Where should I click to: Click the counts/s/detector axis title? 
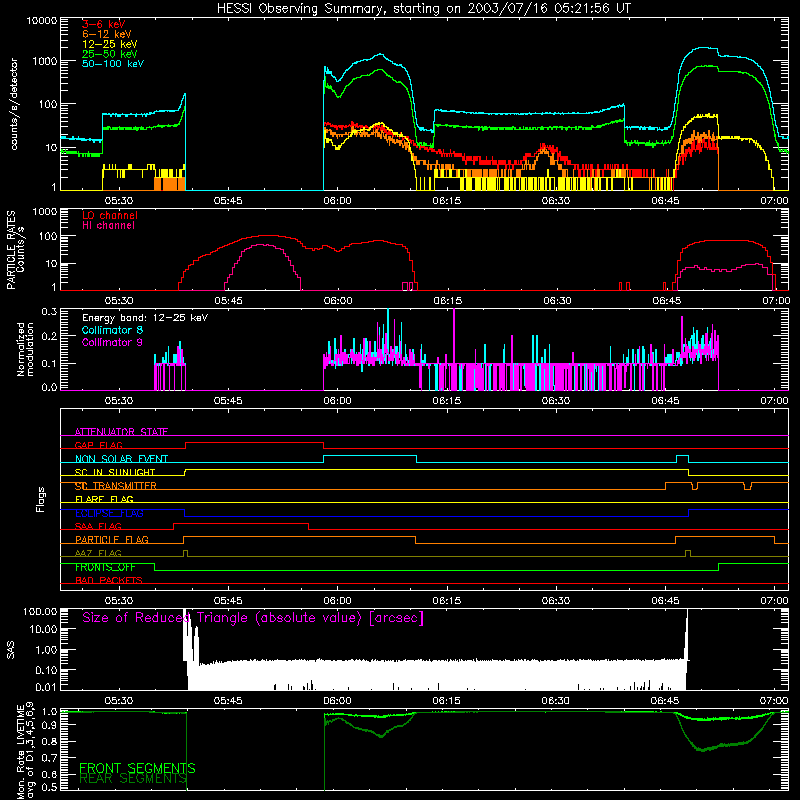(x=14, y=104)
